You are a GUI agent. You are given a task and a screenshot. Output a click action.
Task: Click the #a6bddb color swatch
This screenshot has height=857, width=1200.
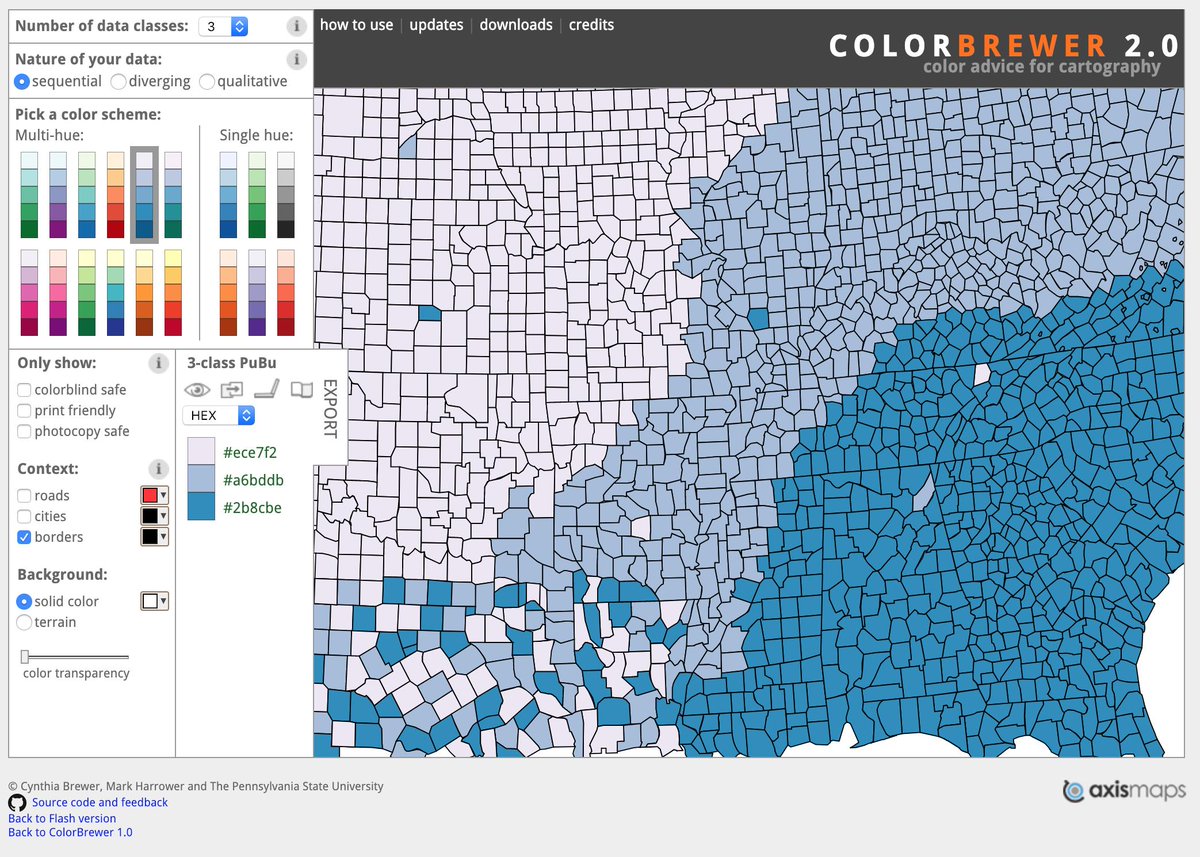(x=202, y=479)
